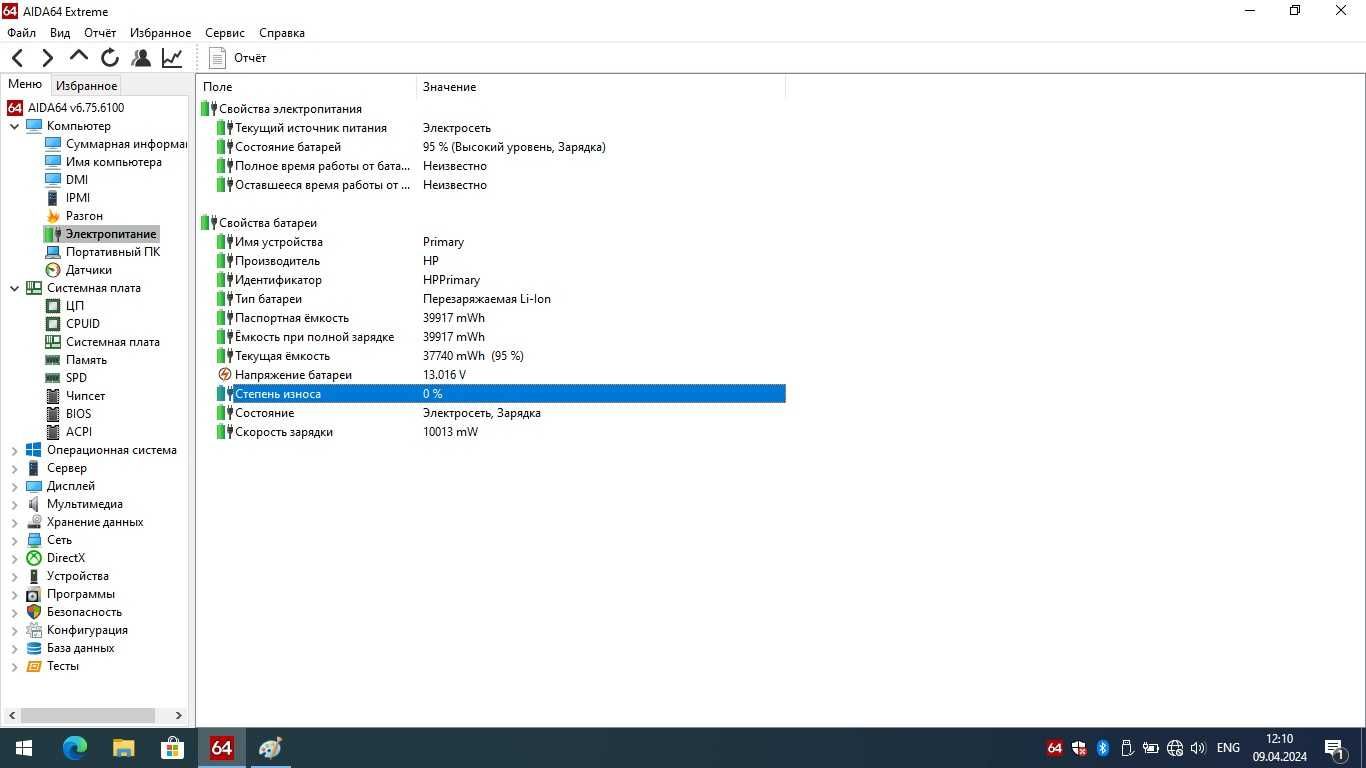Expand the Устройства branch
Image resolution: width=1366 pixels, height=768 pixels.
14,576
